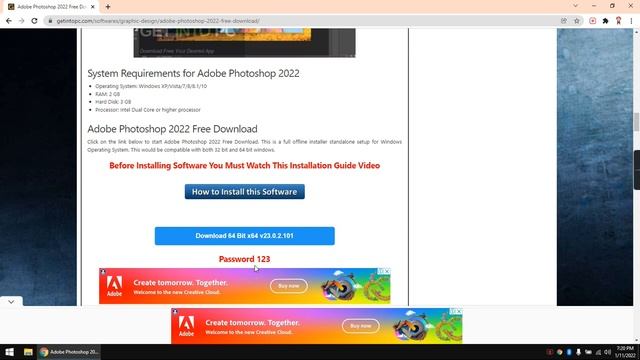Open Chrome's three-dot menu
The height and width of the screenshot is (360, 640).
pyautogui.click(x=631, y=21)
